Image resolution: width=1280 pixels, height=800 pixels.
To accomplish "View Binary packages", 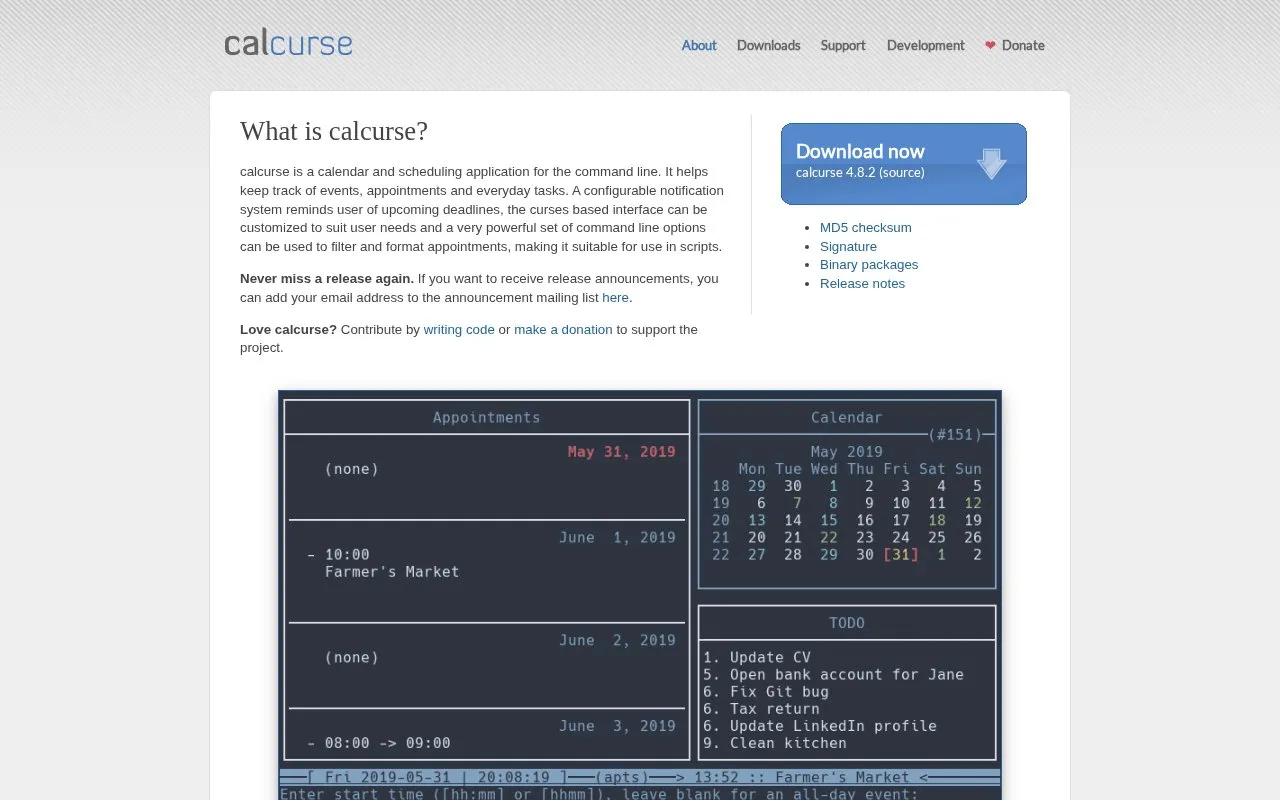I will click(x=869, y=265).
